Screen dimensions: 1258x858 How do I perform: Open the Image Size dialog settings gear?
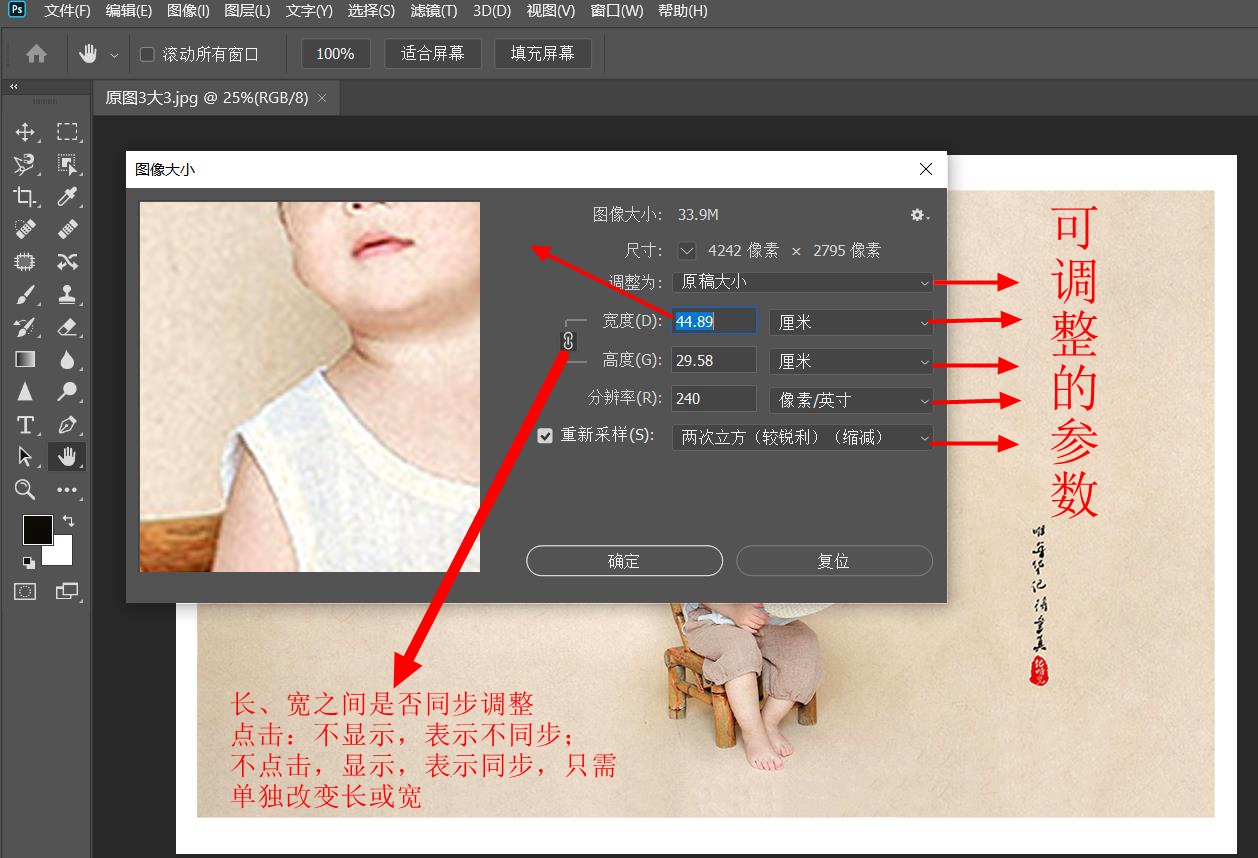[x=917, y=214]
